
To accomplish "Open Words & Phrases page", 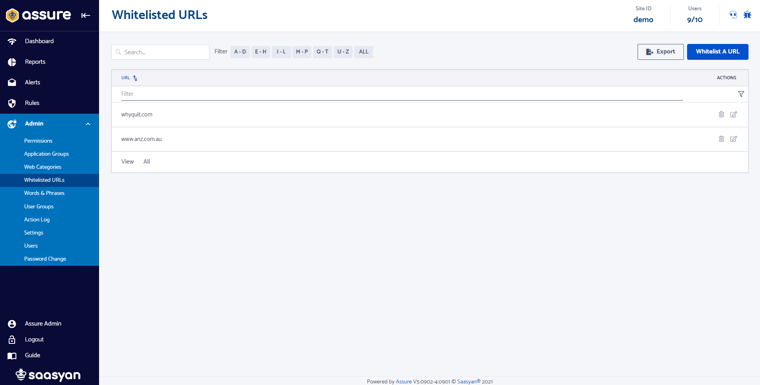I will pyautogui.click(x=44, y=193).
